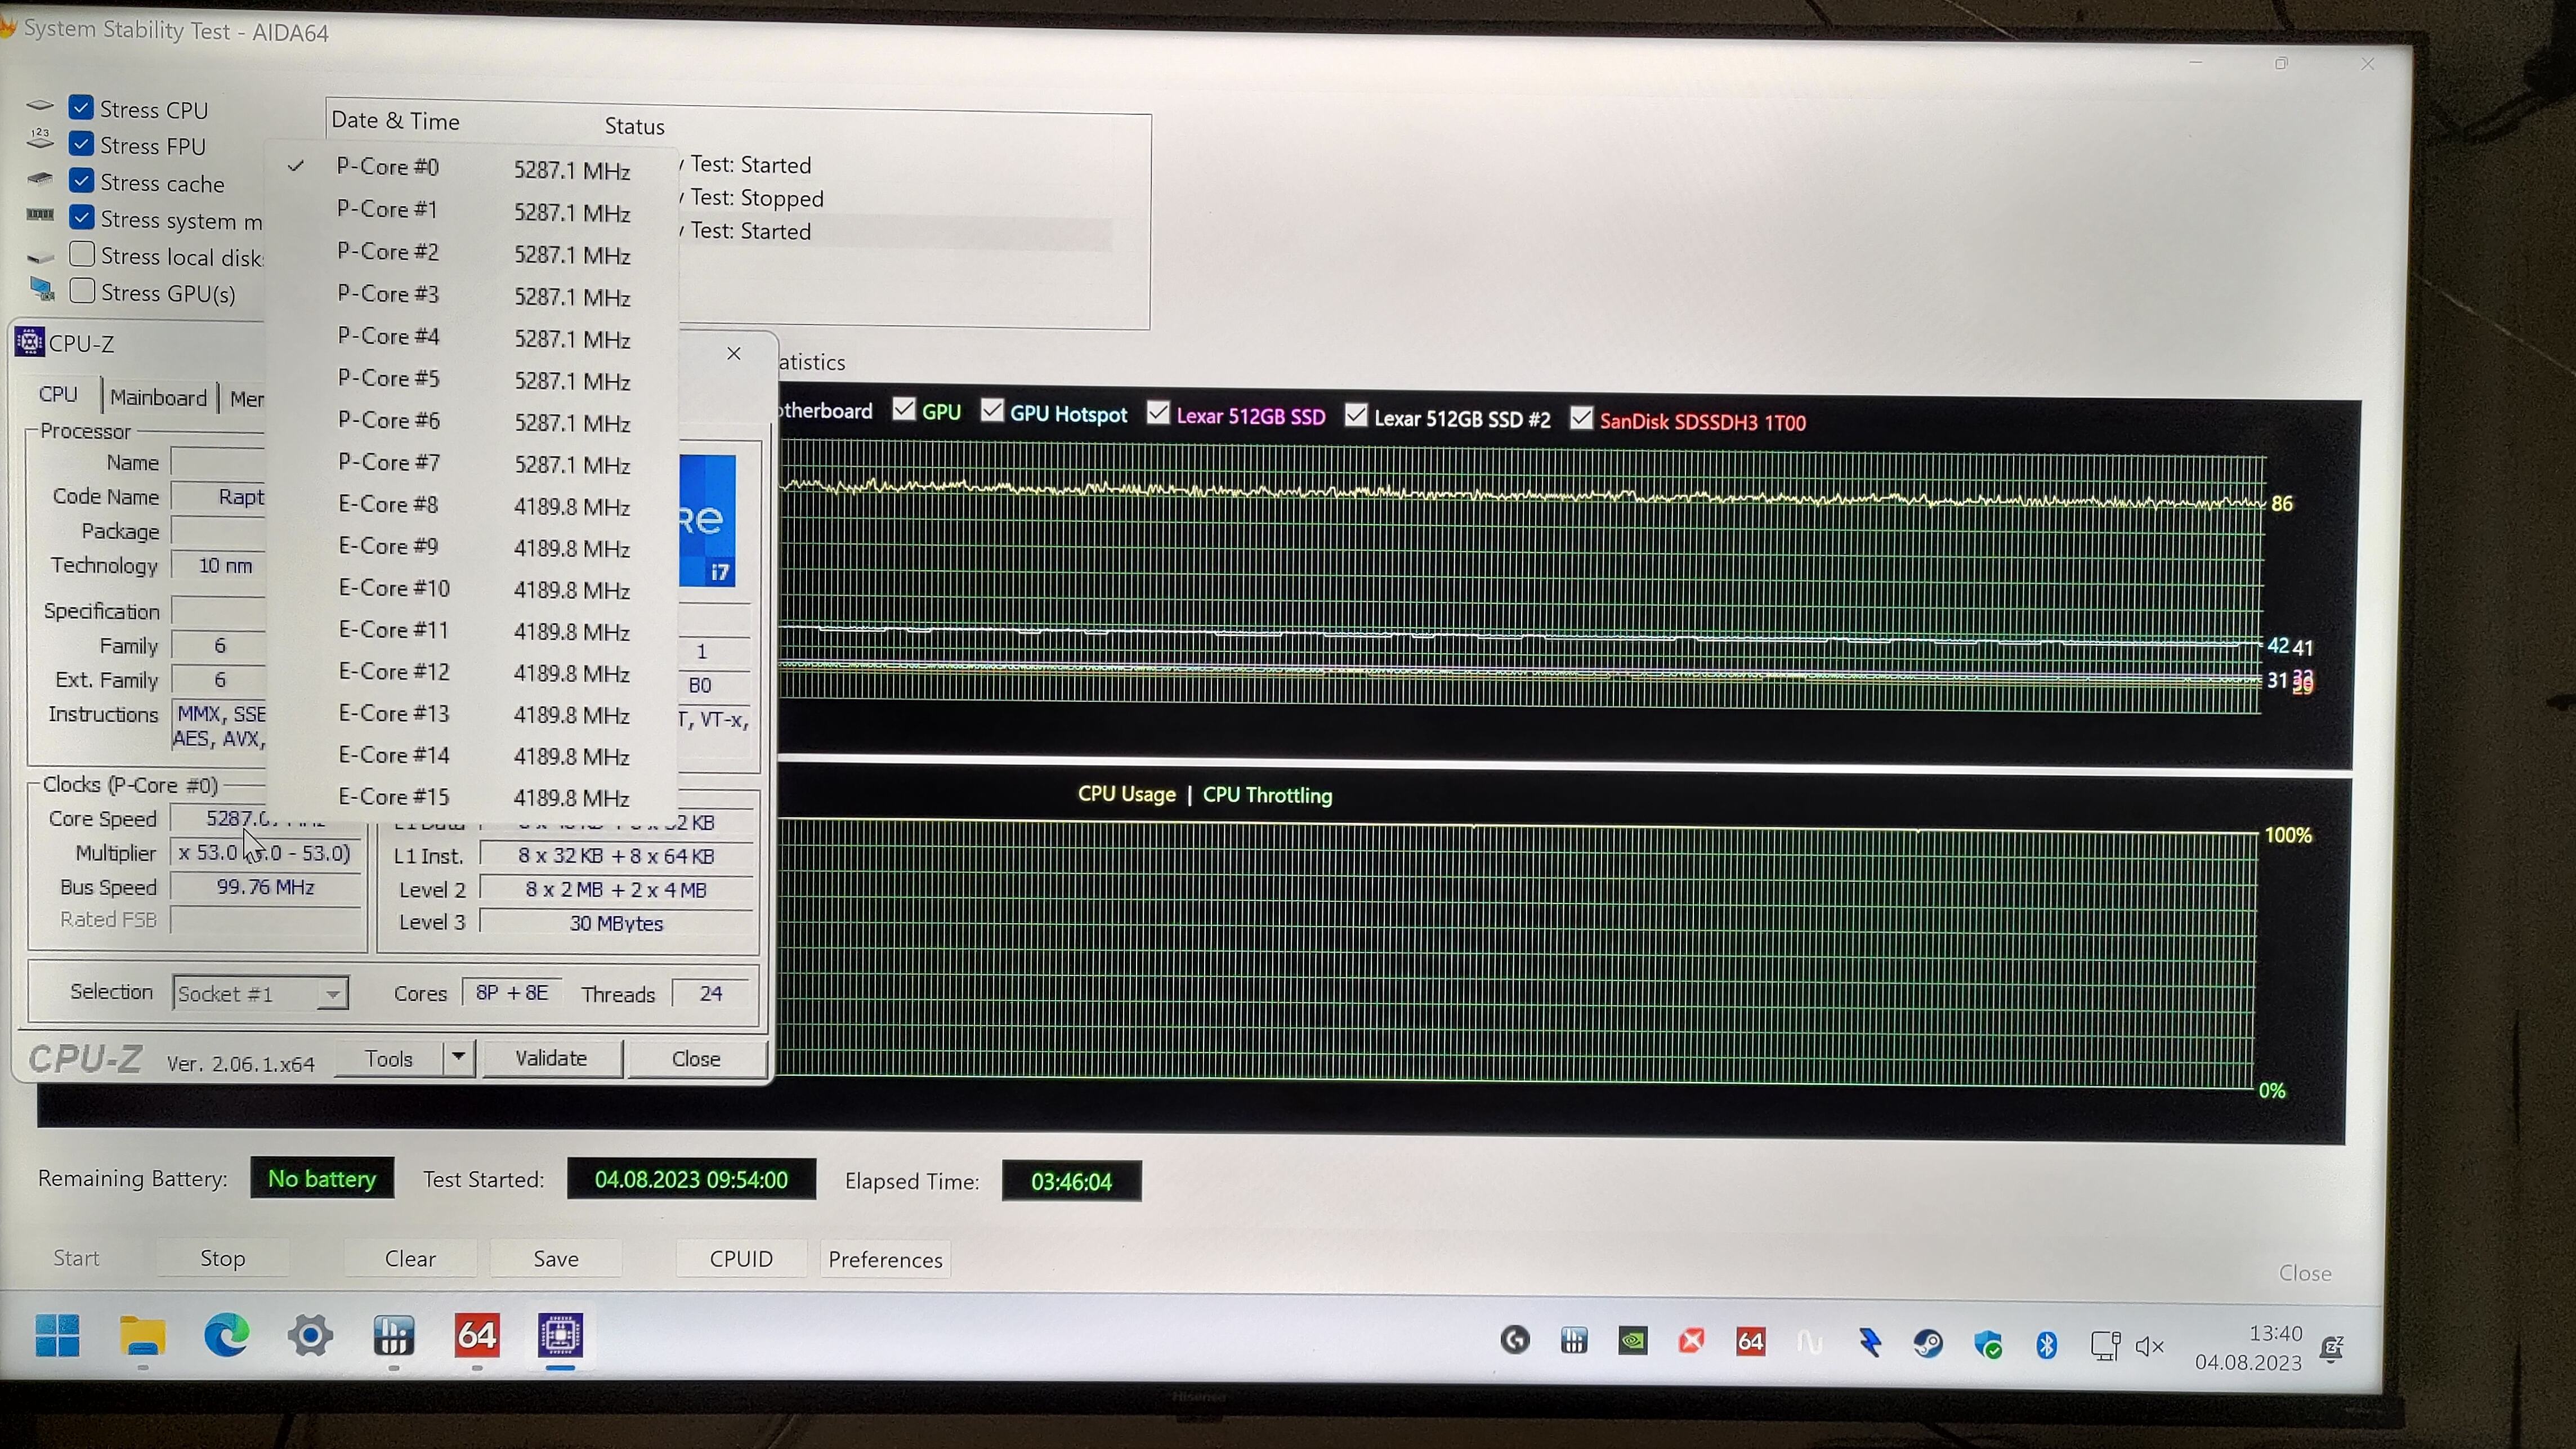Open Settings gear on the taskbar
This screenshot has height=1449, width=2576.
(x=310, y=1336)
